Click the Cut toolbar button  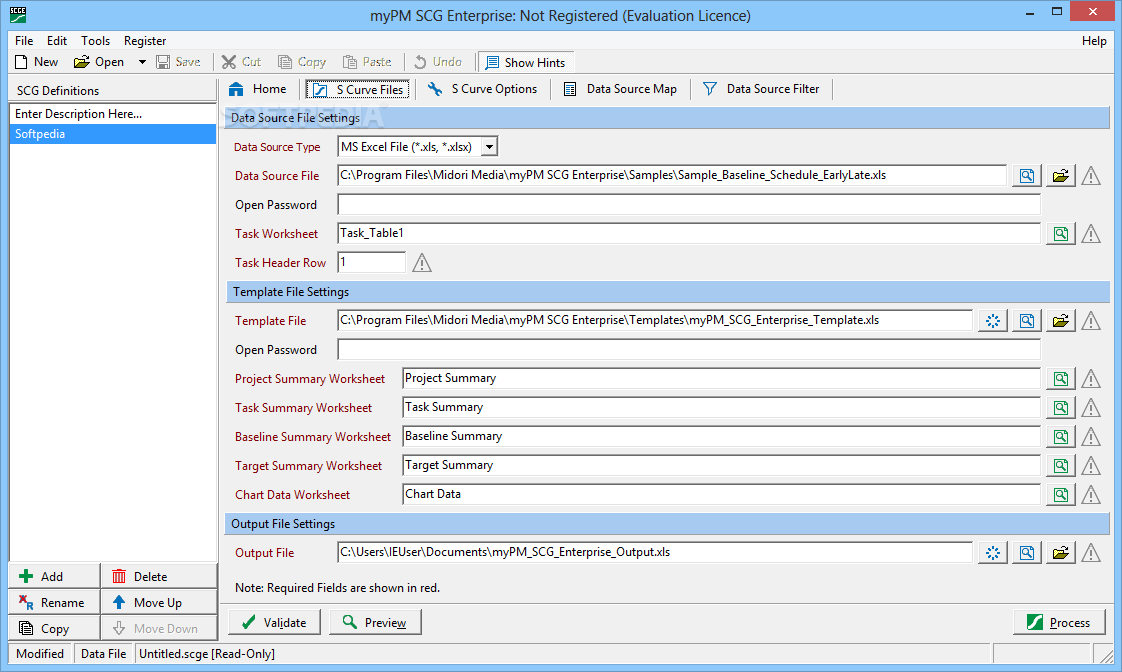(241, 62)
